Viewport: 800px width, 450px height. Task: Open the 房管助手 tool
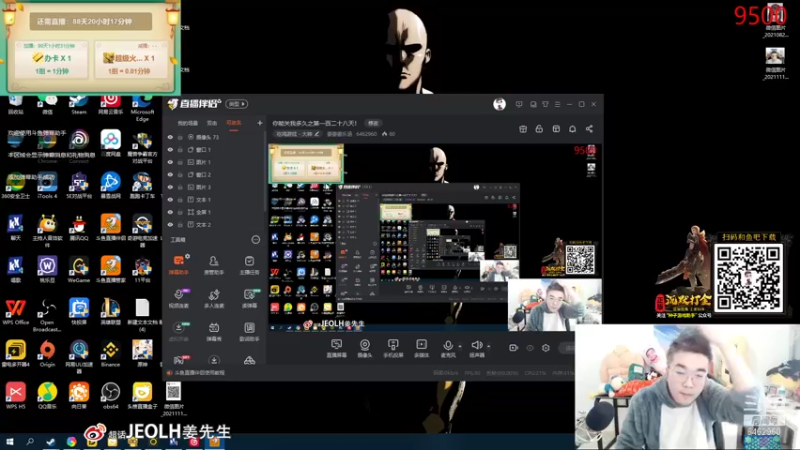[214, 265]
